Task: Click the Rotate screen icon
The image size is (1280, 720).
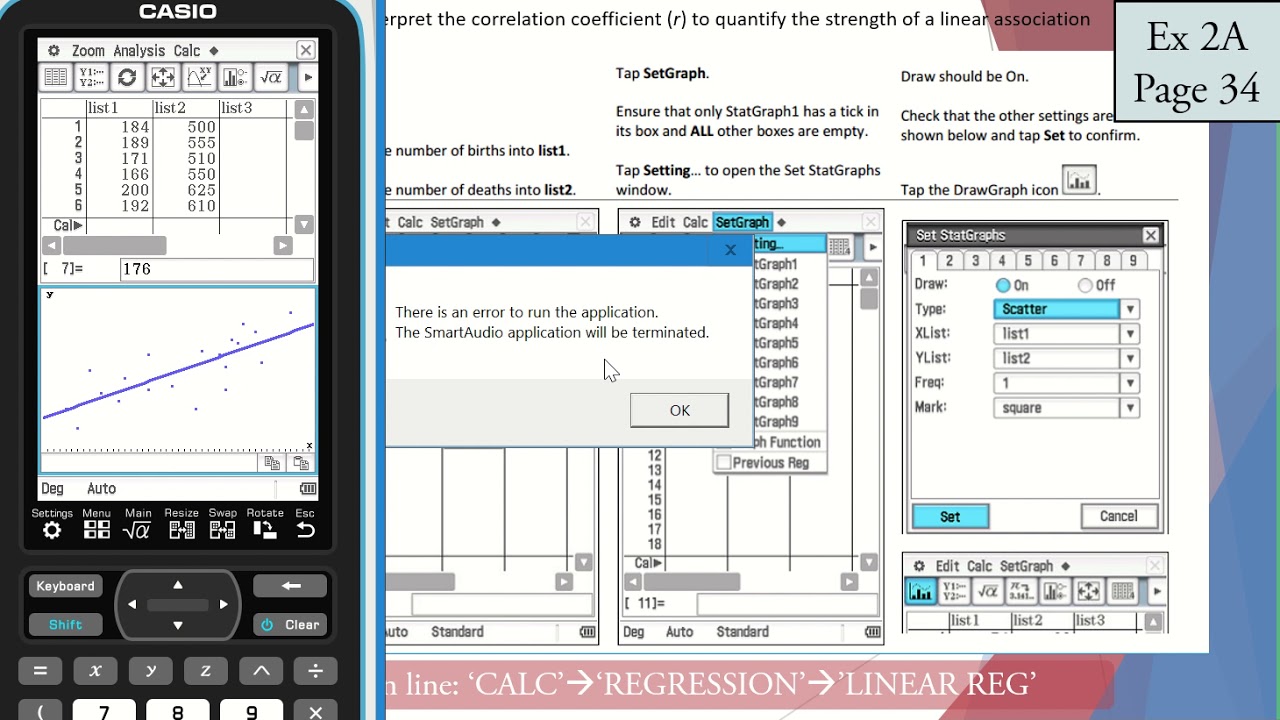Action: [x=264, y=530]
